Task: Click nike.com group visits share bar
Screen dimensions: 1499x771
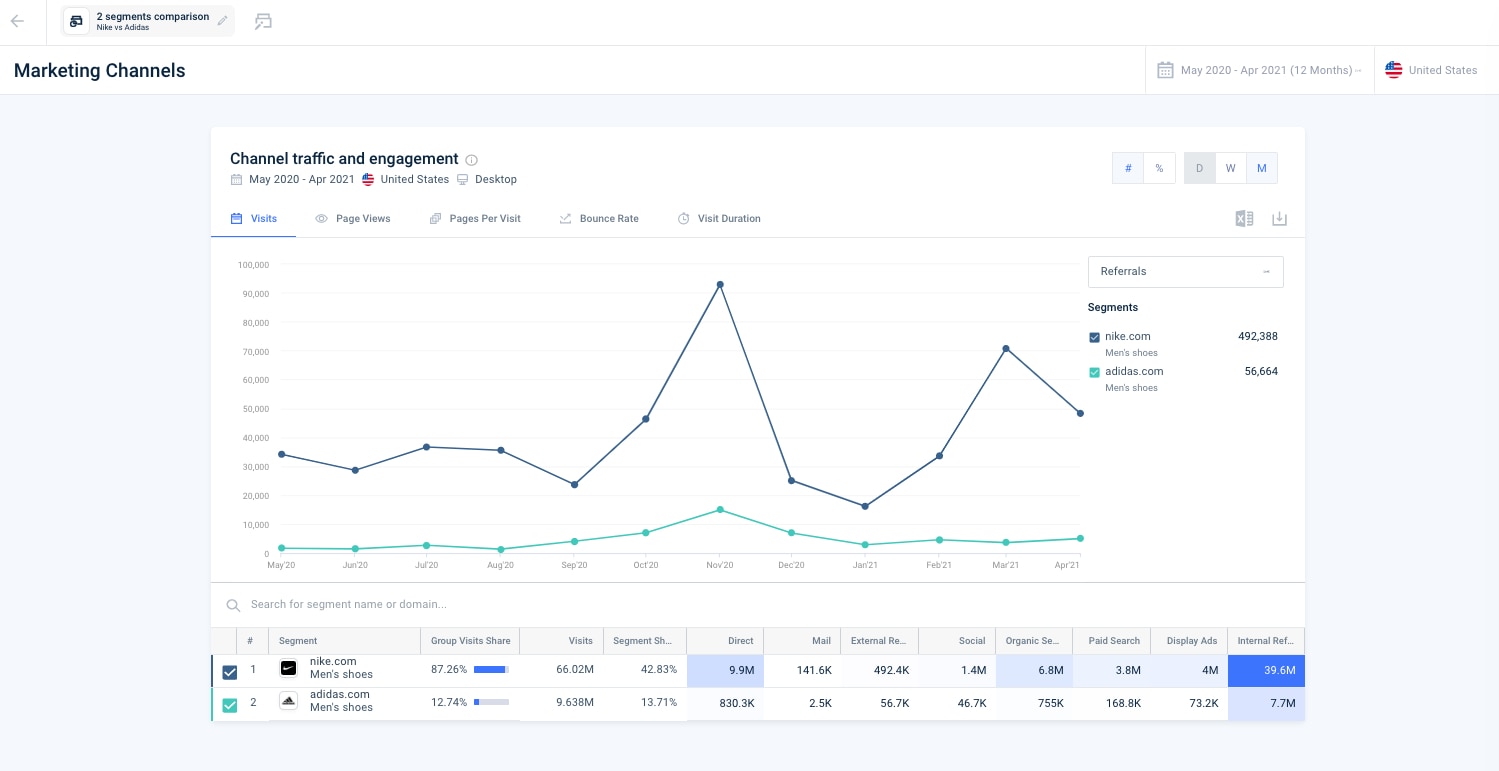Action: pyautogui.click(x=491, y=669)
